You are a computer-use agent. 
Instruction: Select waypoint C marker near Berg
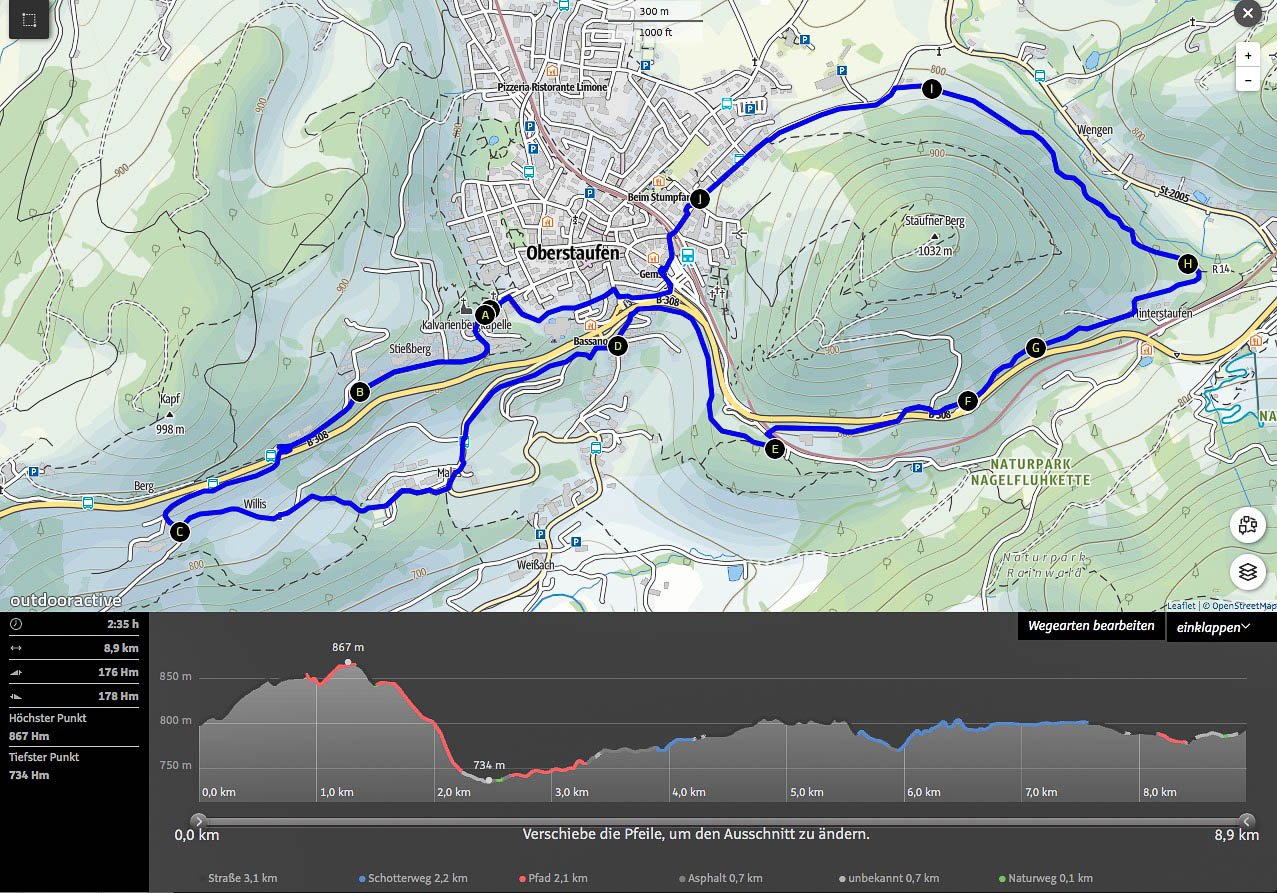[178, 532]
